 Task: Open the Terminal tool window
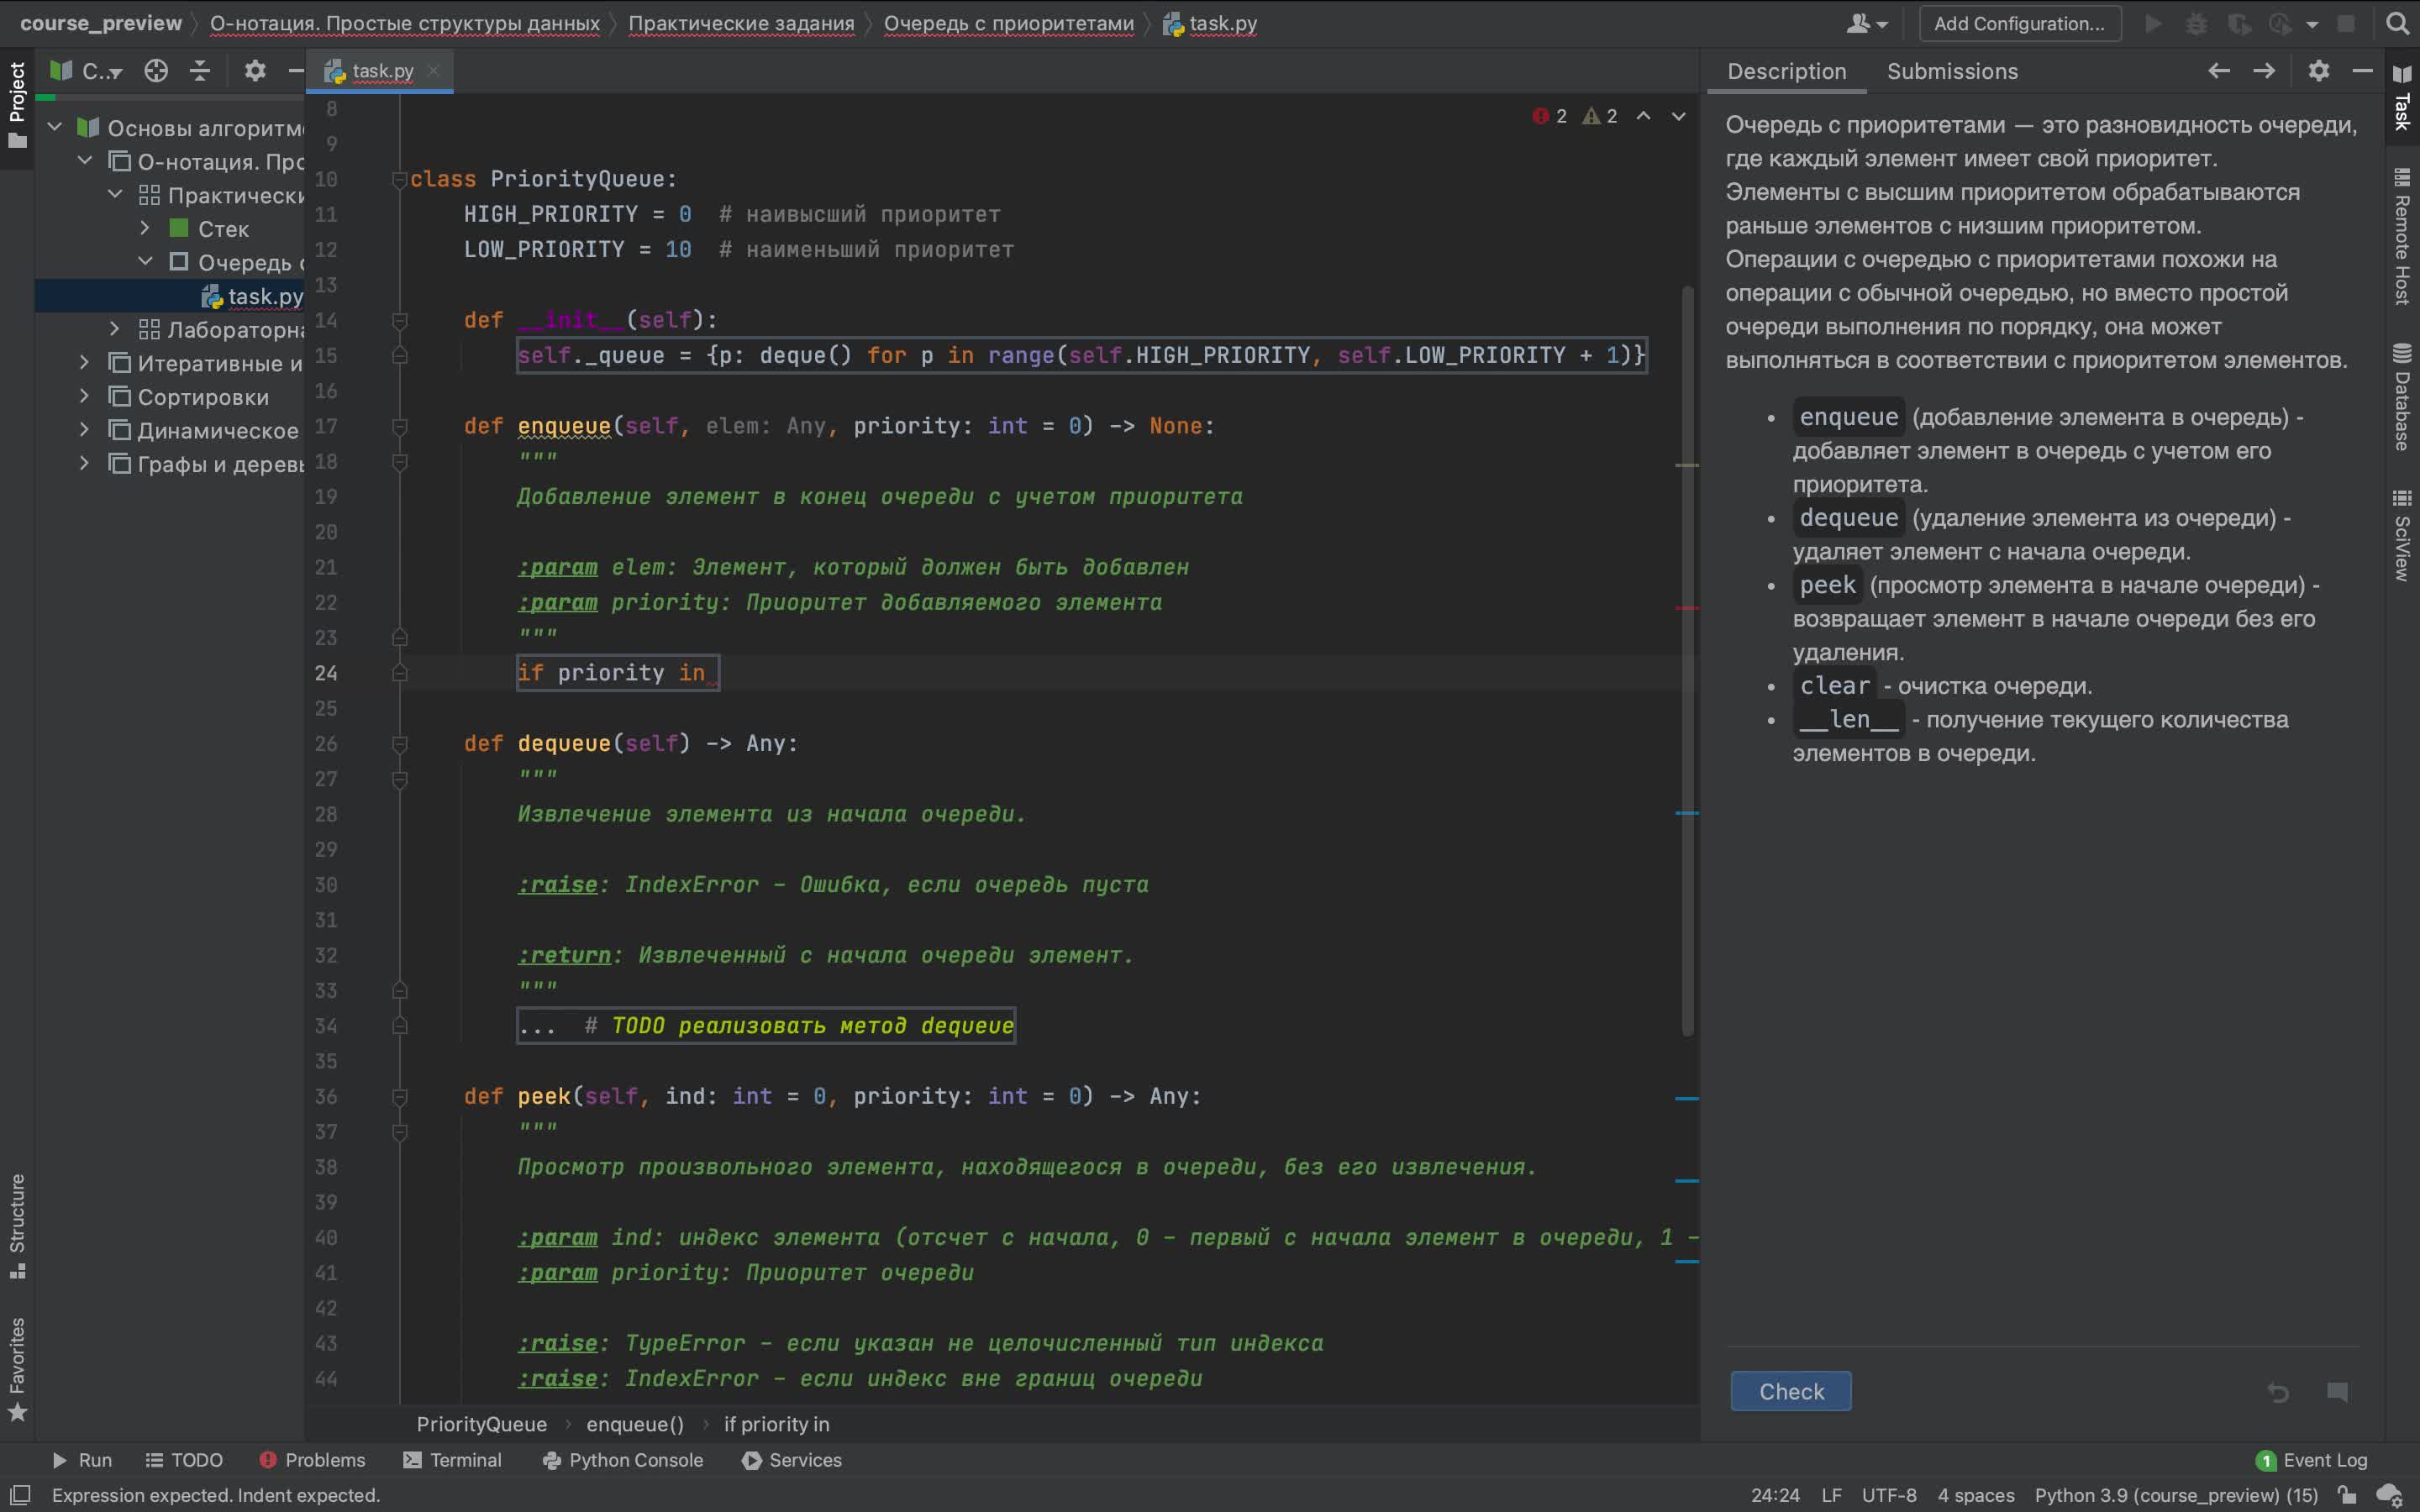(x=452, y=1460)
